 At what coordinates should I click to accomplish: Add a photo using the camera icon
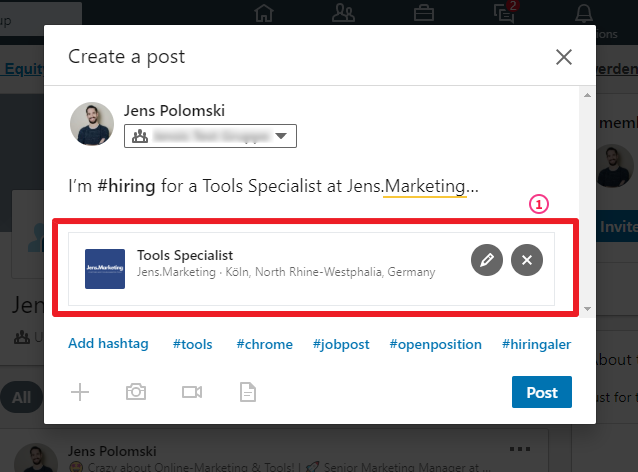[136, 392]
